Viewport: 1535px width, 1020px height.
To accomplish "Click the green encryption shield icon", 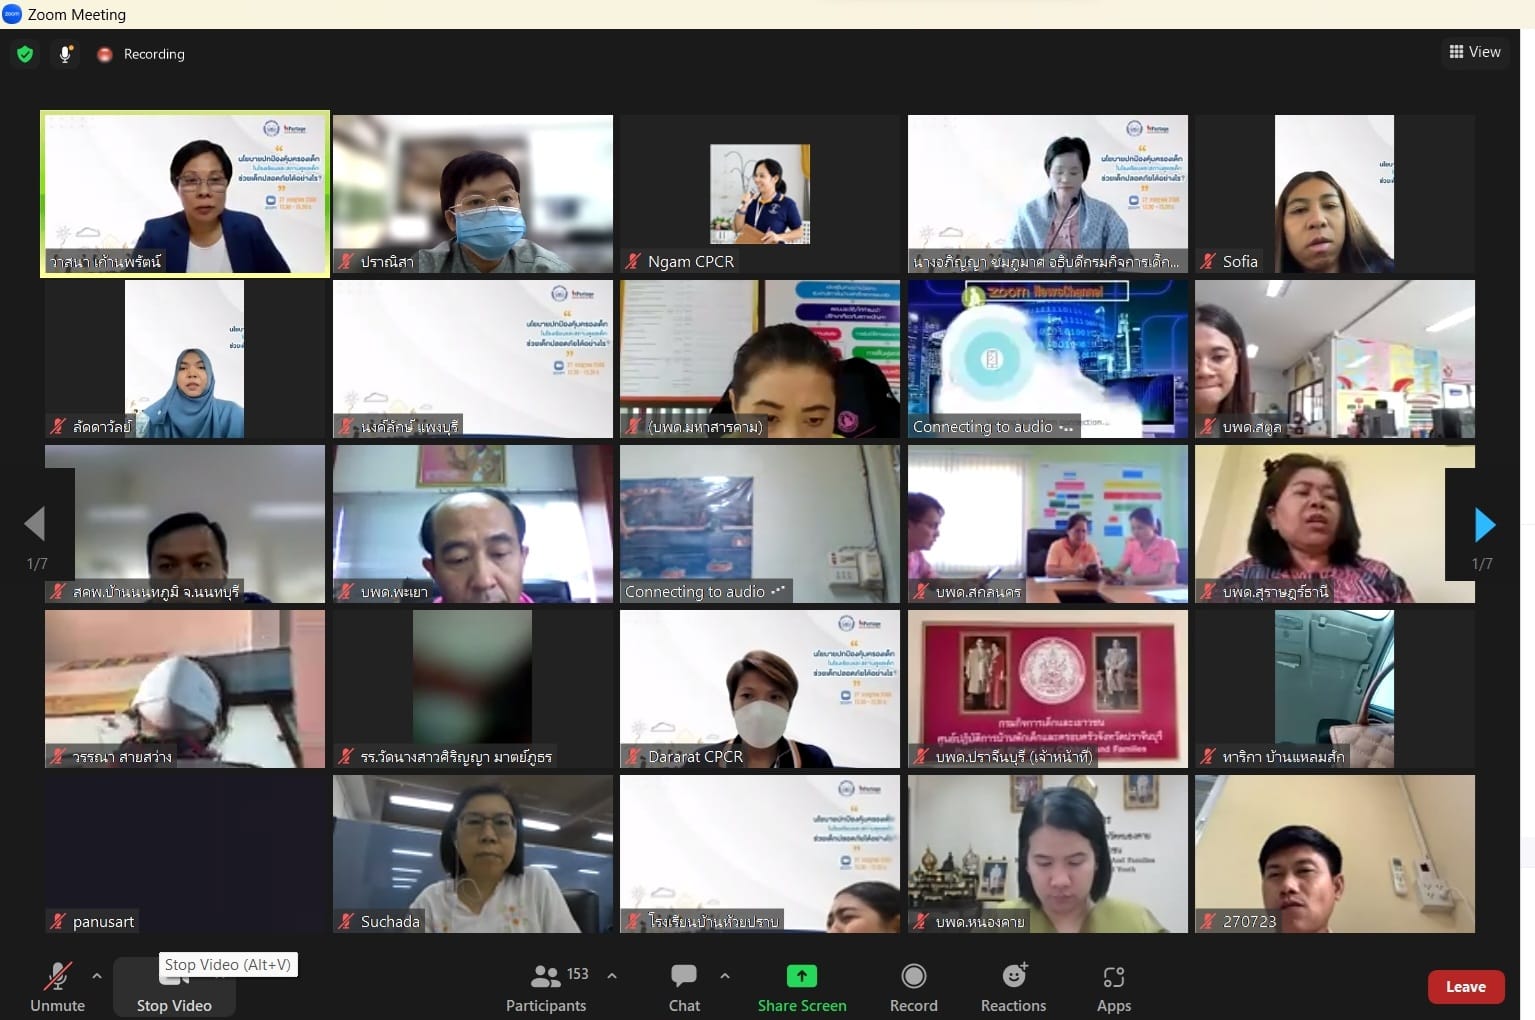I will tap(25, 54).
